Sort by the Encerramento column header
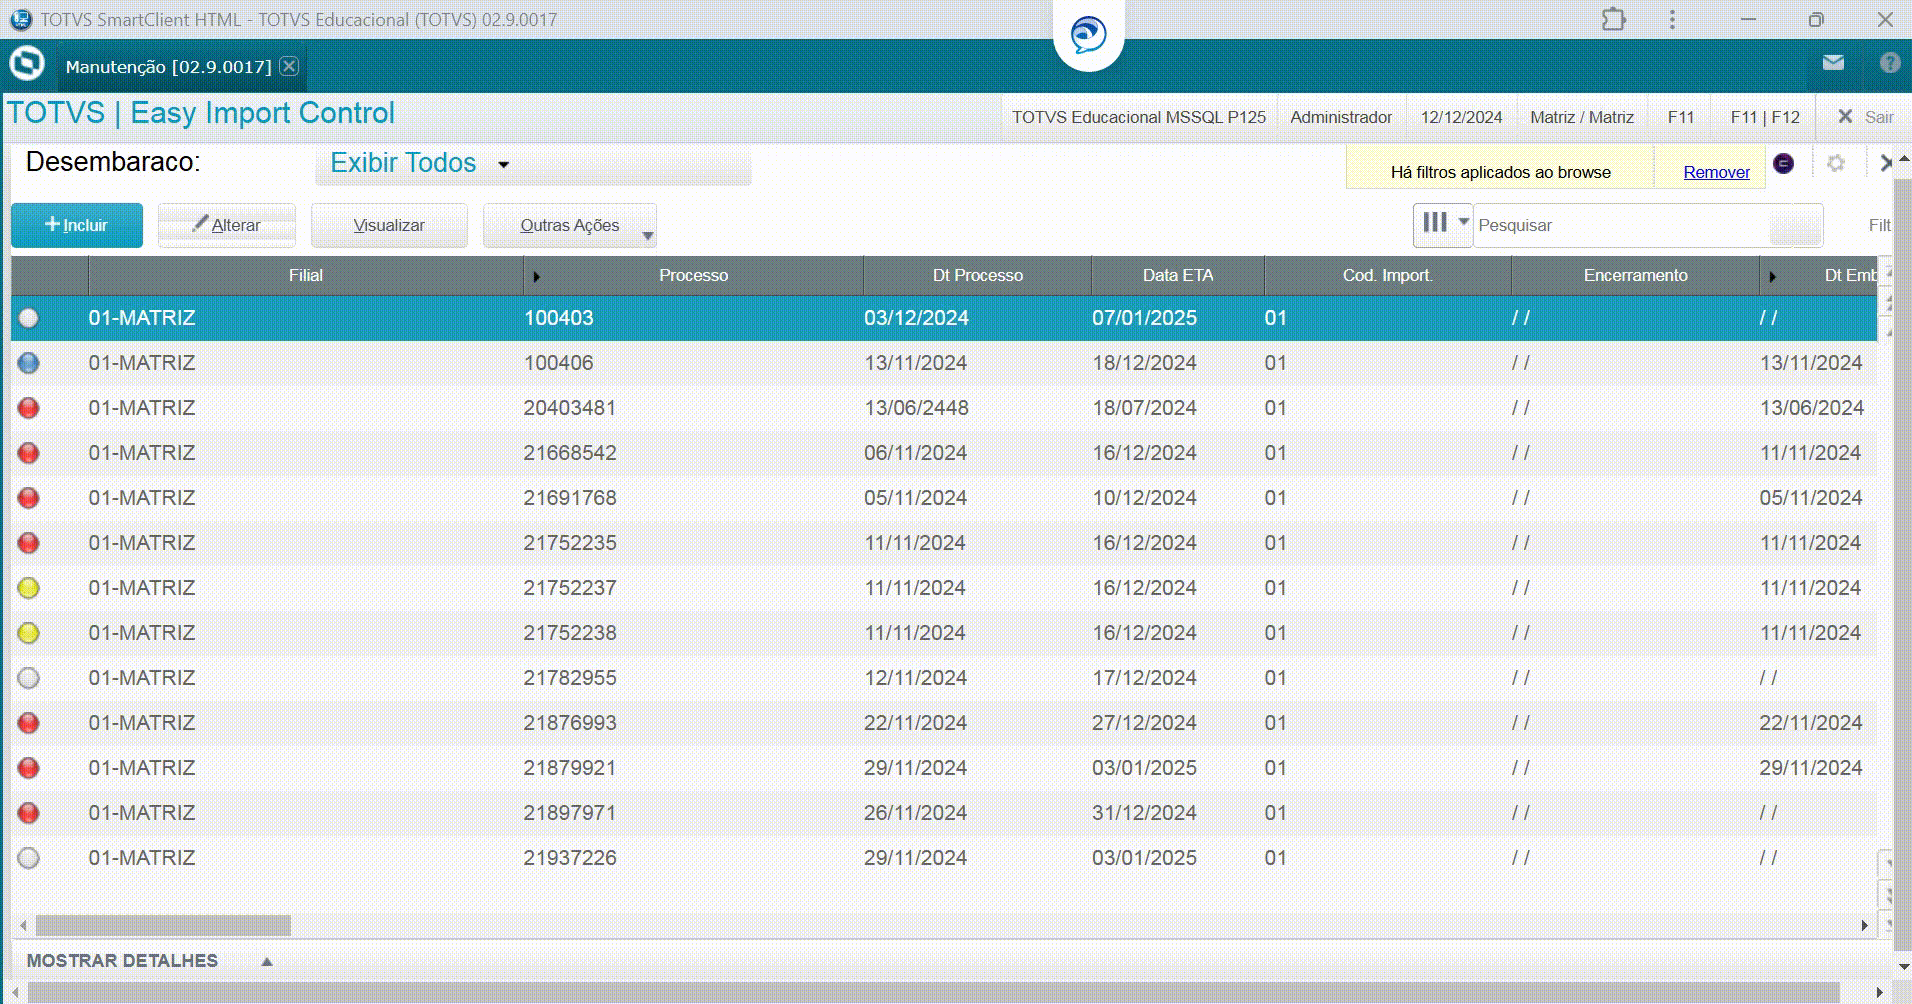 (x=1636, y=276)
